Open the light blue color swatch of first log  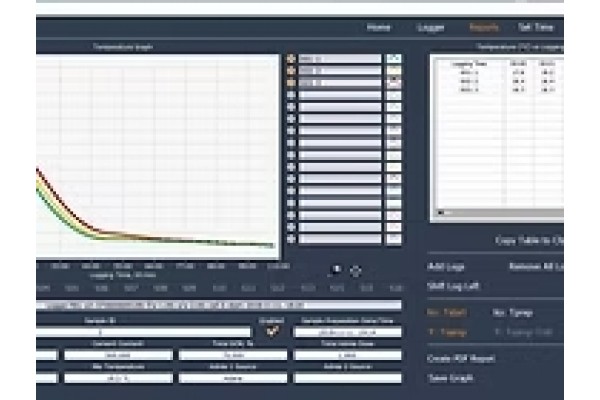click(394, 59)
